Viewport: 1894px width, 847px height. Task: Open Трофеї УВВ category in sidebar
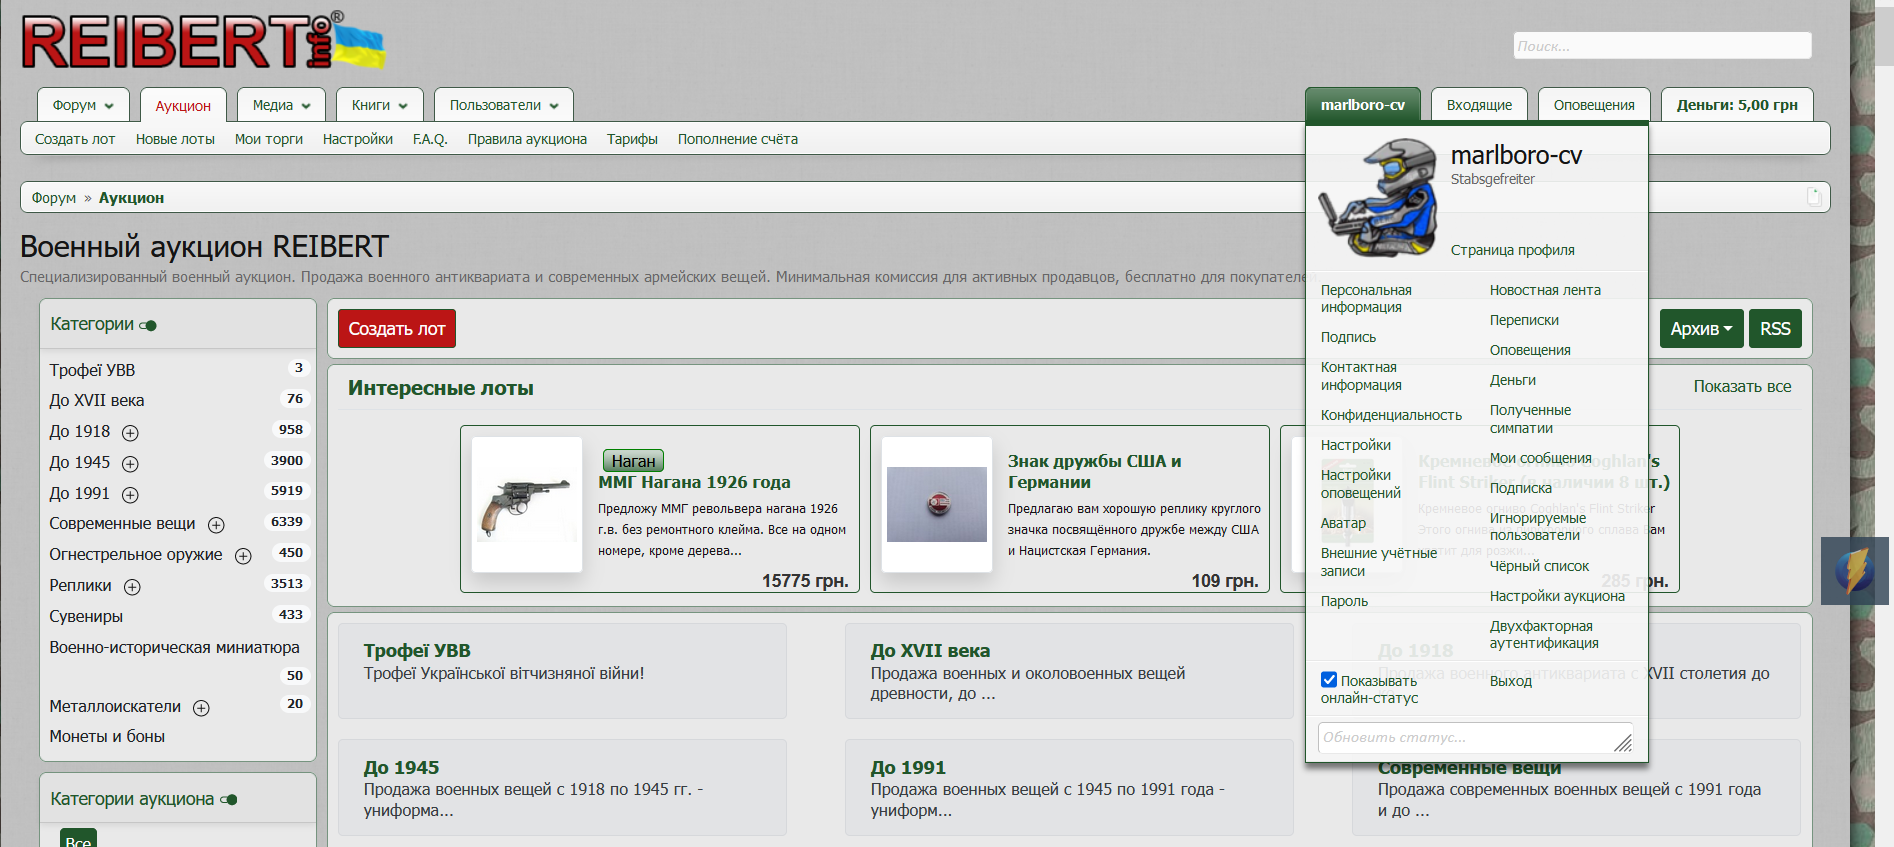[x=92, y=370]
